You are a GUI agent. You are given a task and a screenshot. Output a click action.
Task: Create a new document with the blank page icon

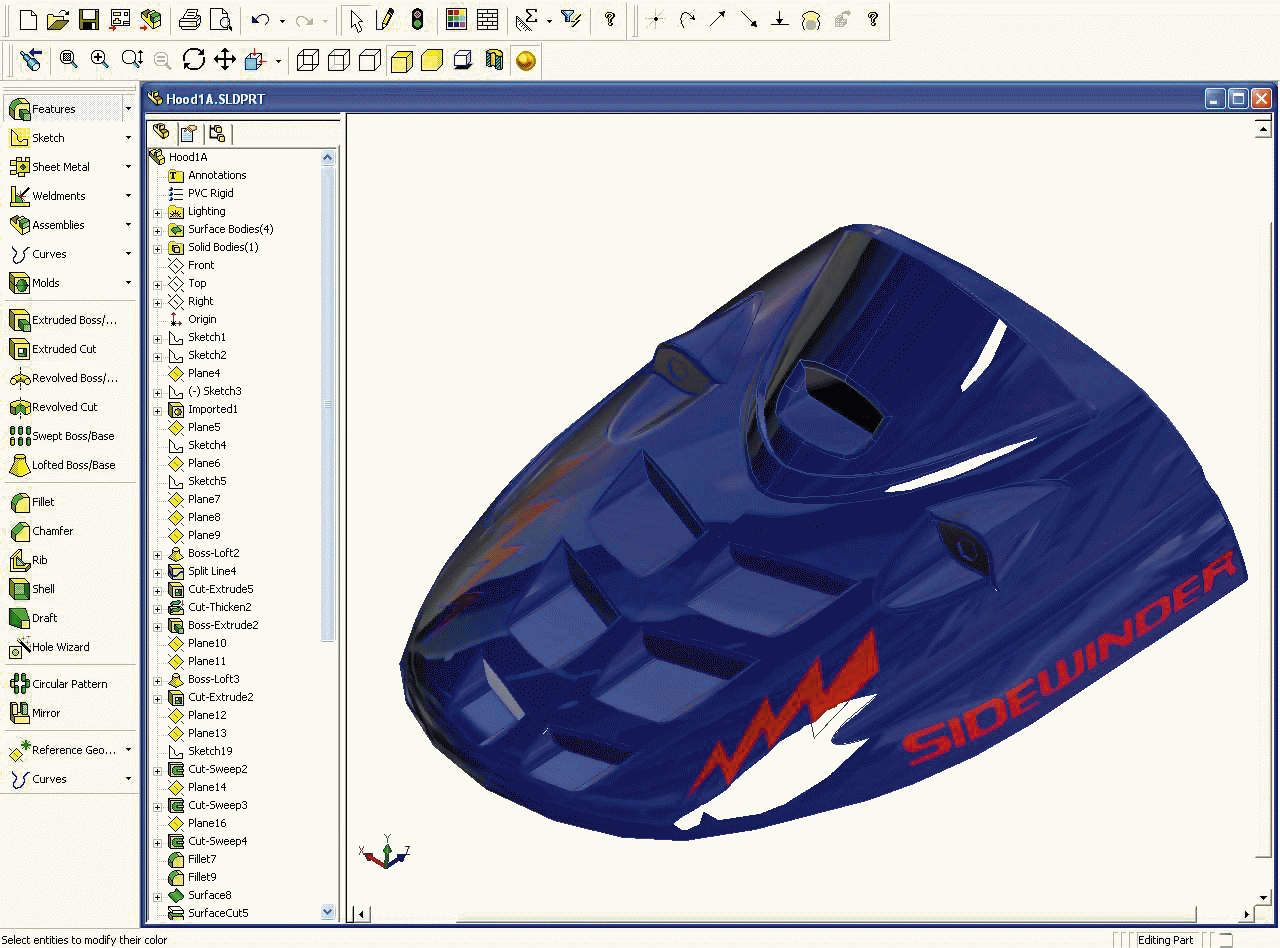tap(28, 19)
